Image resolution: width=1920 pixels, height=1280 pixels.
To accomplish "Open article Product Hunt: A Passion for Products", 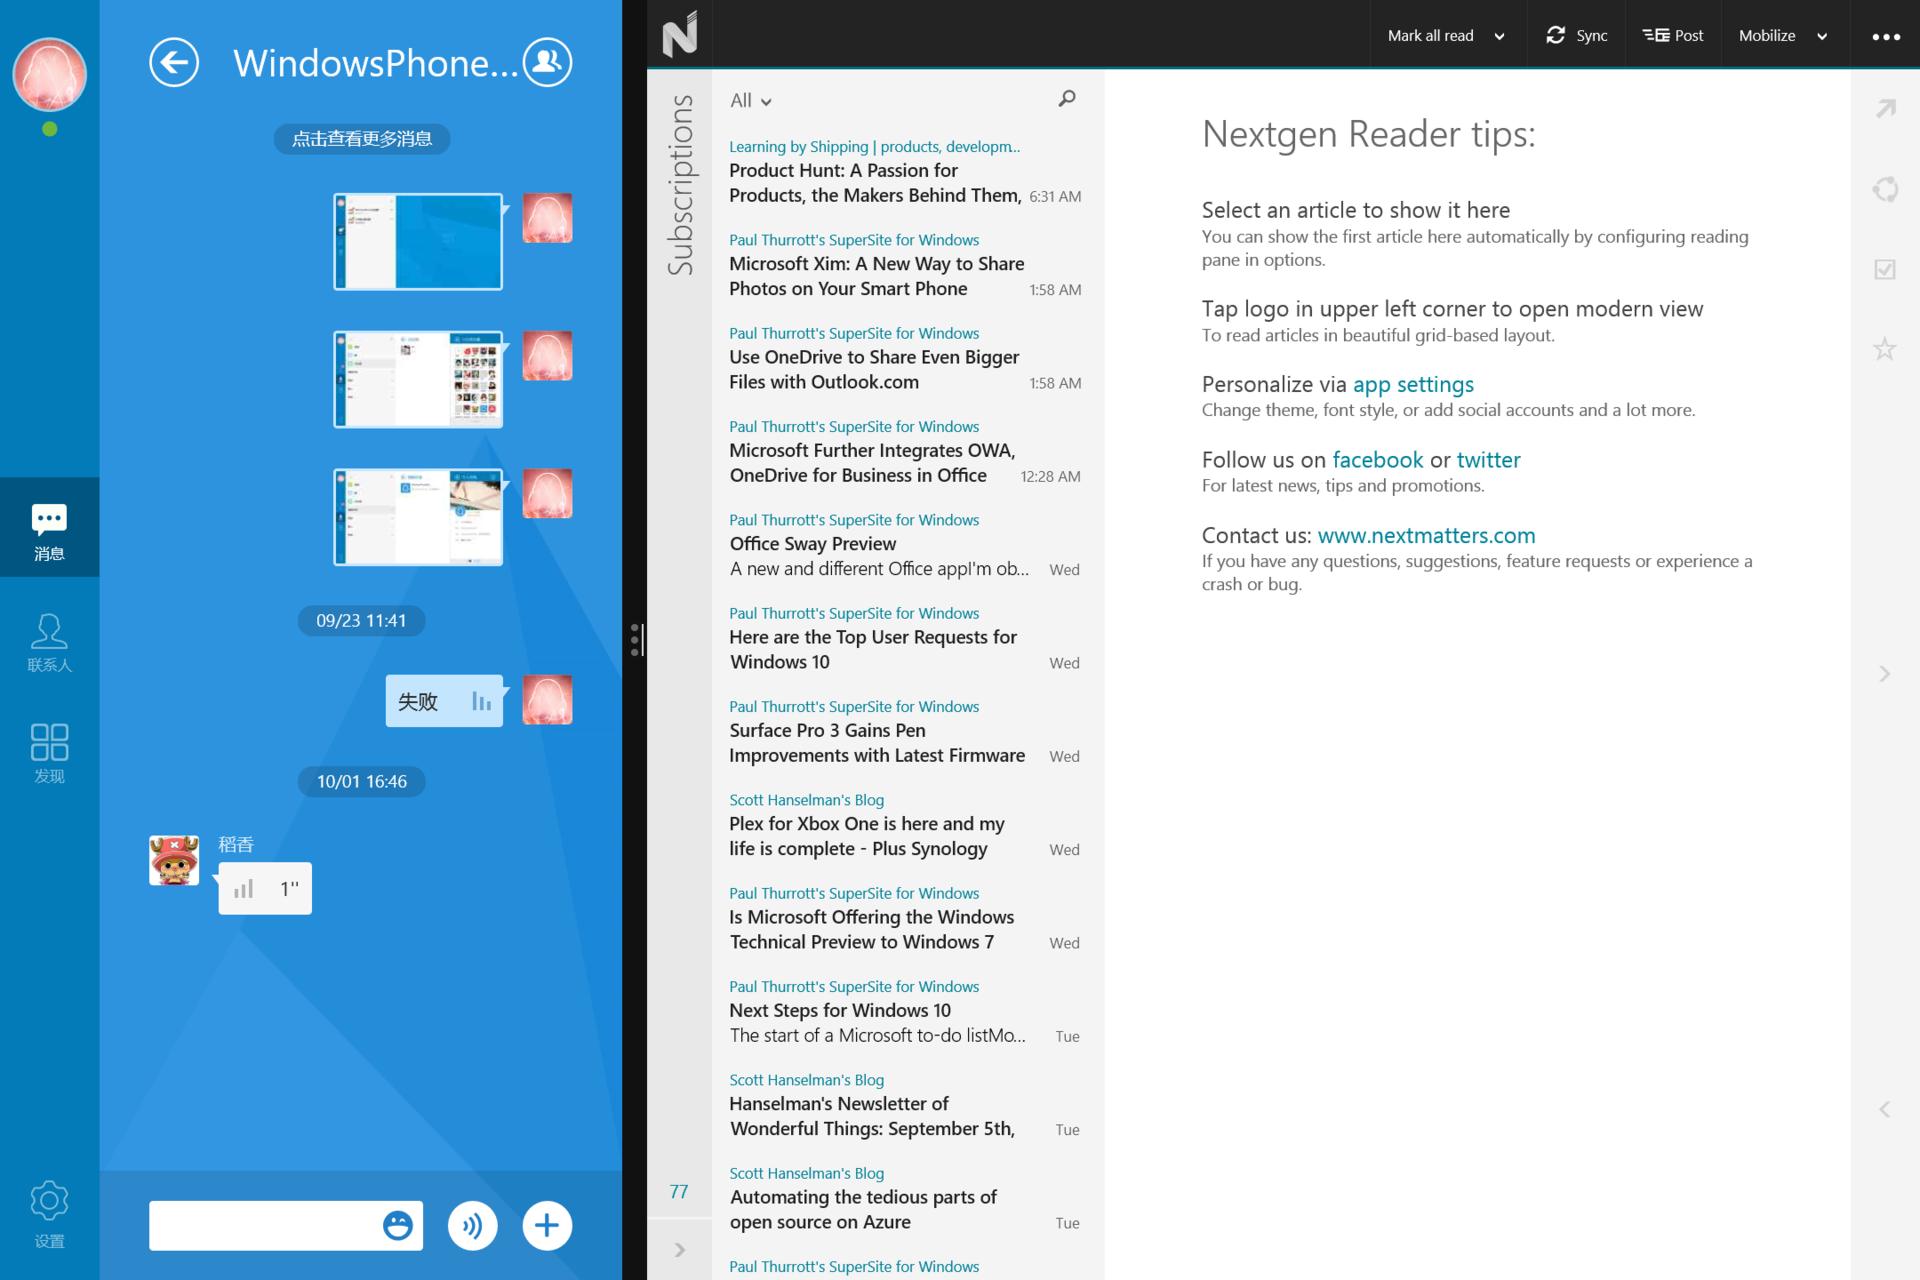I will (905, 172).
